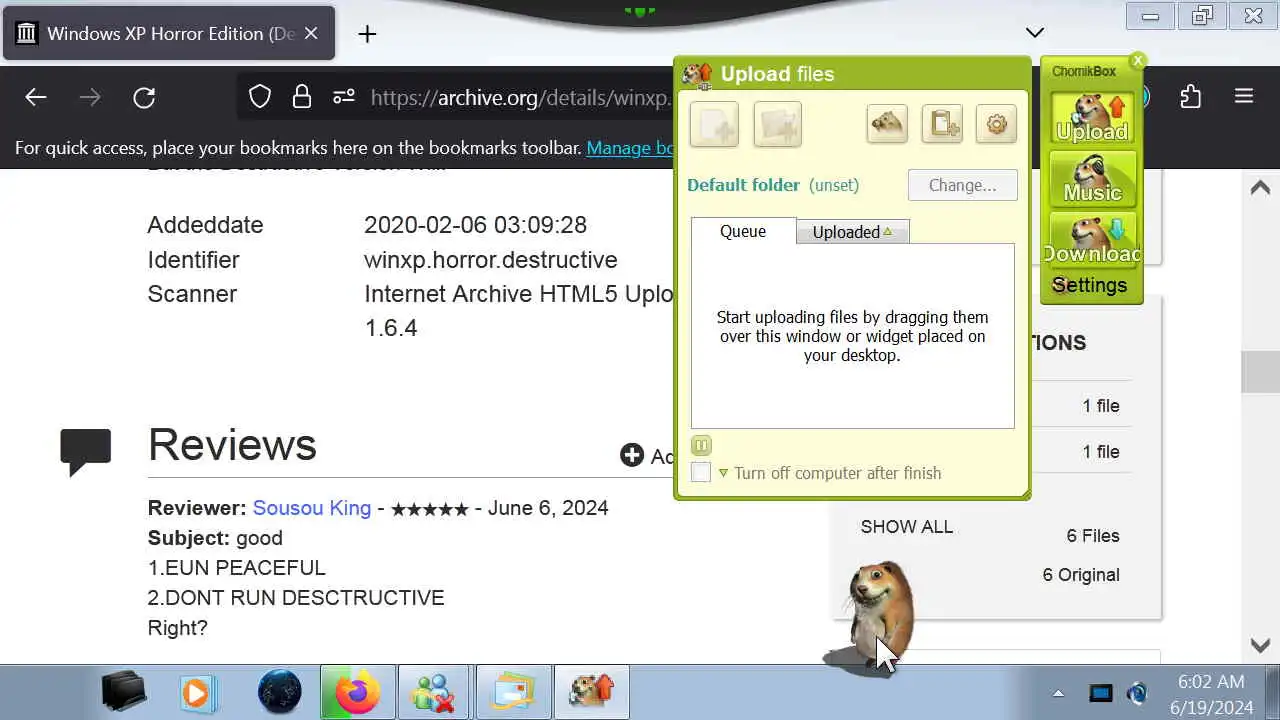Click the monitor icon in system tray
The height and width of the screenshot is (720, 1280).
point(1101,693)
